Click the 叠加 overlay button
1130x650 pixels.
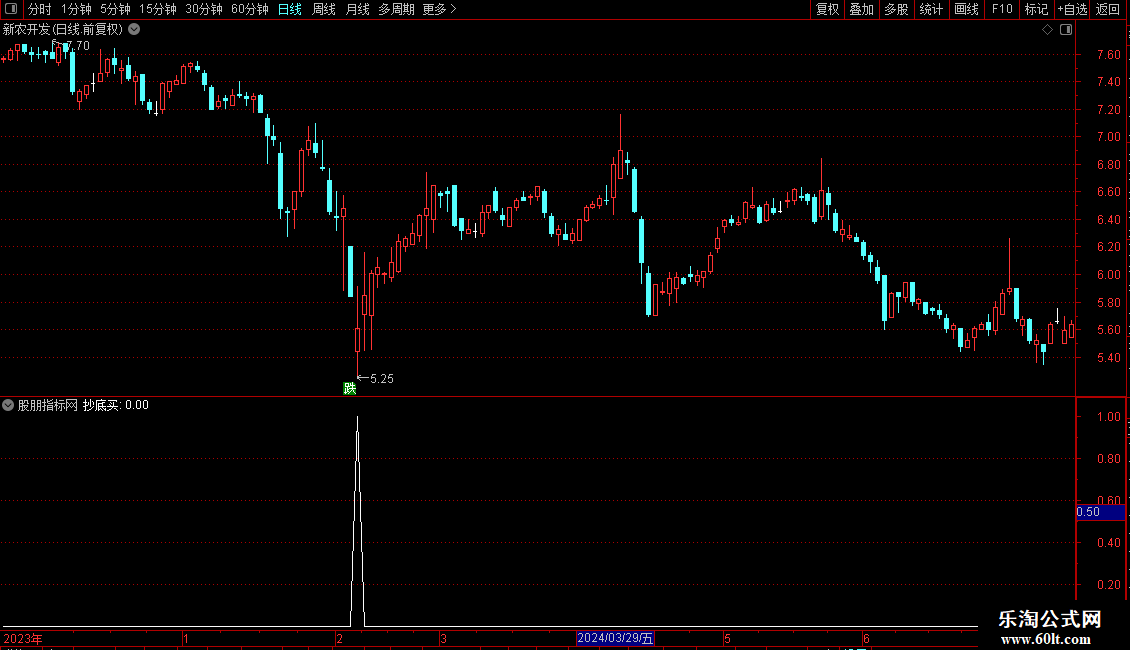coord(862,9)
